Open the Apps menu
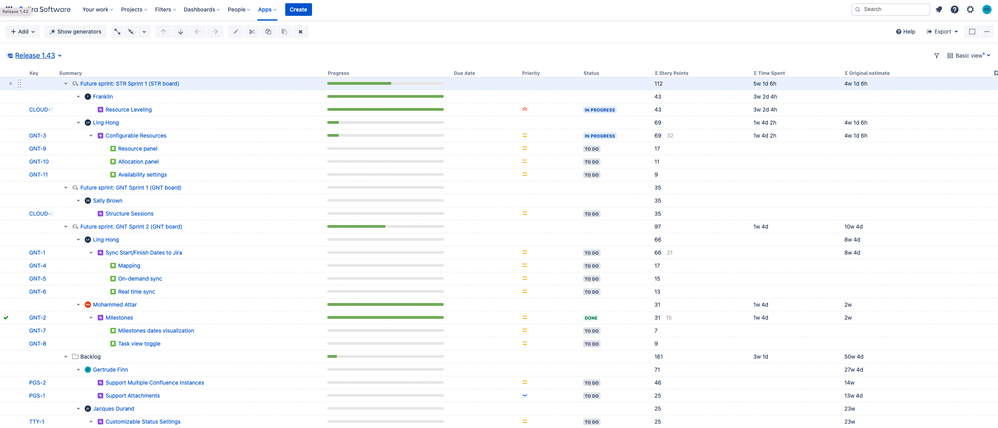The image size is (998, 428). pyautogui.click(x=267, y=10)
